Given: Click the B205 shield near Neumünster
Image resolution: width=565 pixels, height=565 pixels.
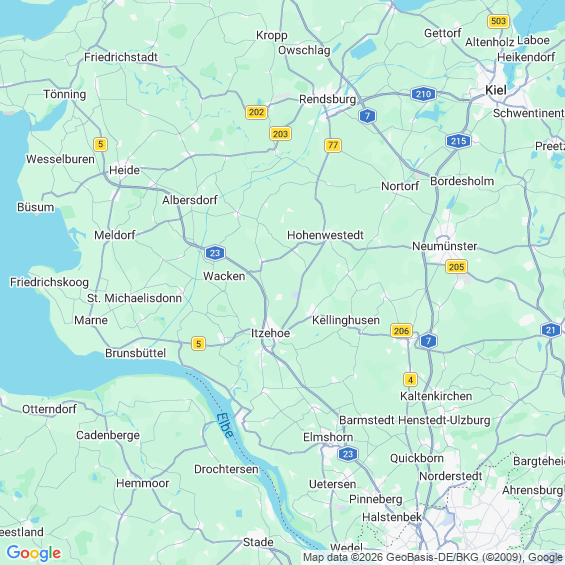Looking at the screenshot, I should (x=456, y=267).
